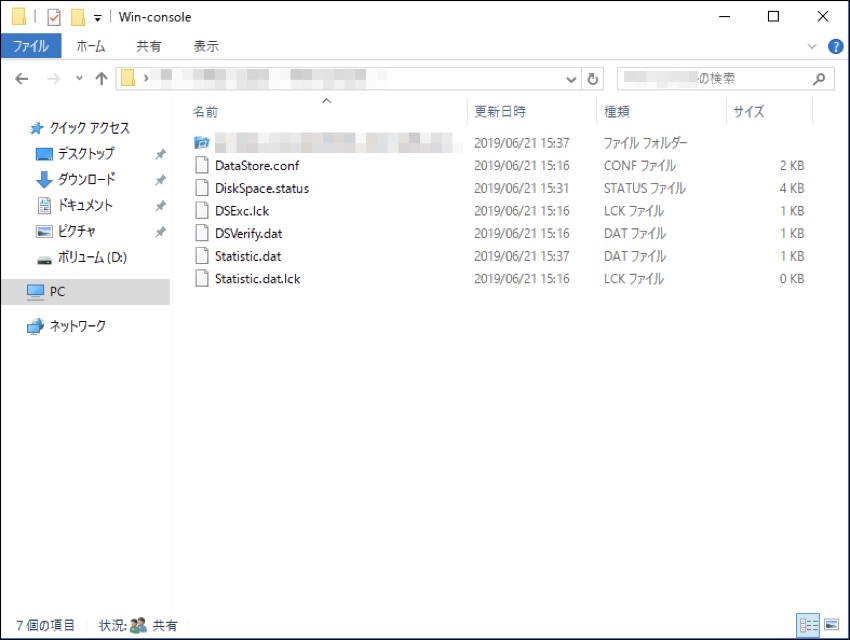850x640 pixels.
Task: Select the DSExc.lck file
Action: tap(242, 211)
